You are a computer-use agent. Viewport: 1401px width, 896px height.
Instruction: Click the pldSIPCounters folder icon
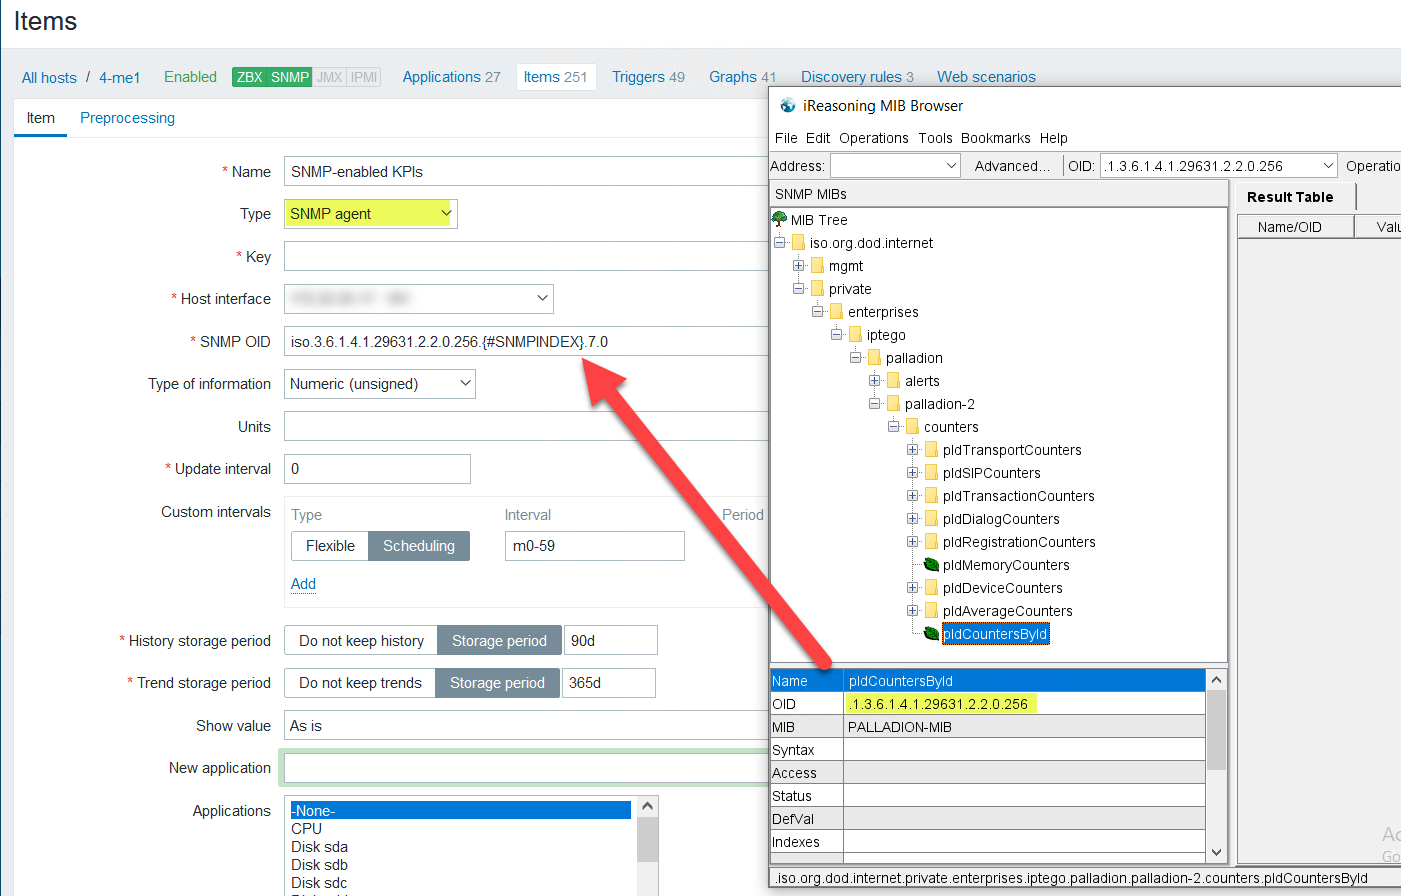[930, 473]
